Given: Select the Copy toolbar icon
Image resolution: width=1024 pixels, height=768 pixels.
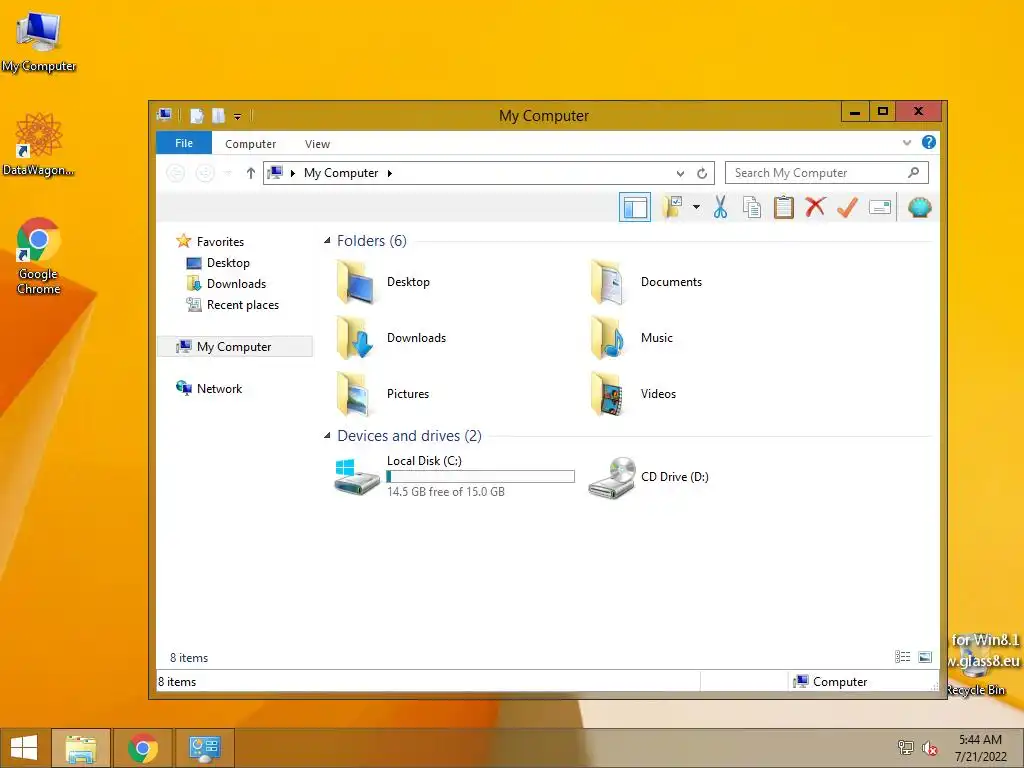Looking at the screenshot, I should (x=752, y=208).
